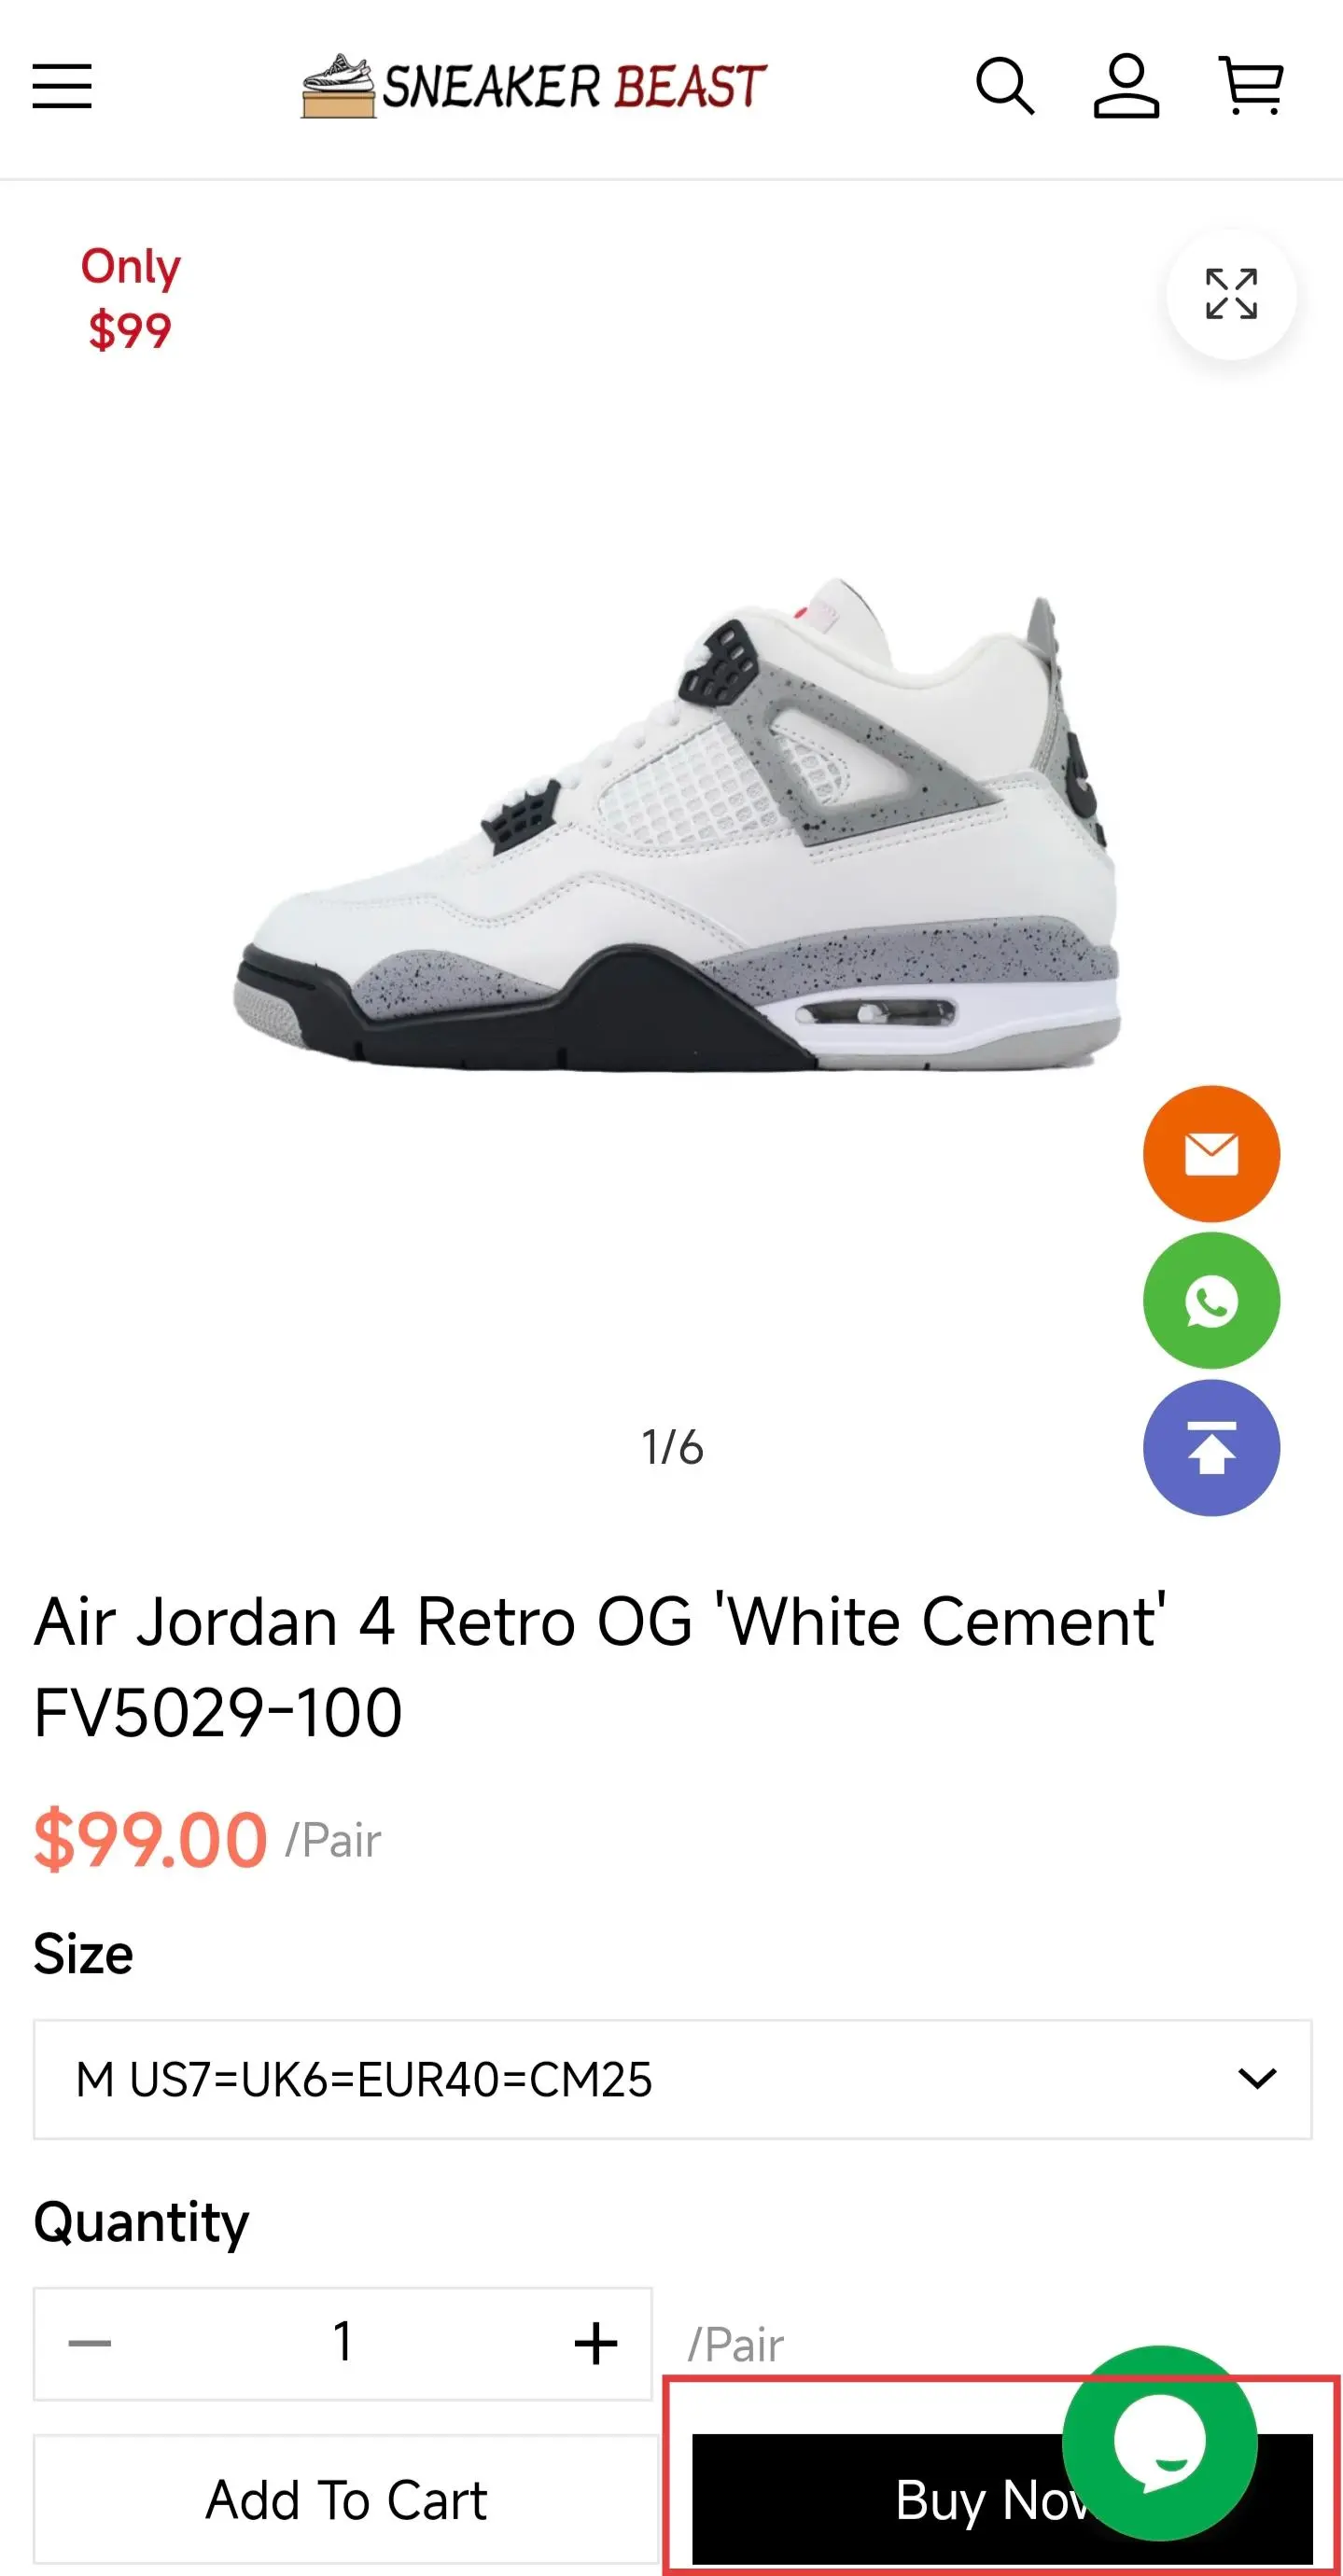Click the Air Jordan 4 product title

click(600, 1666)
